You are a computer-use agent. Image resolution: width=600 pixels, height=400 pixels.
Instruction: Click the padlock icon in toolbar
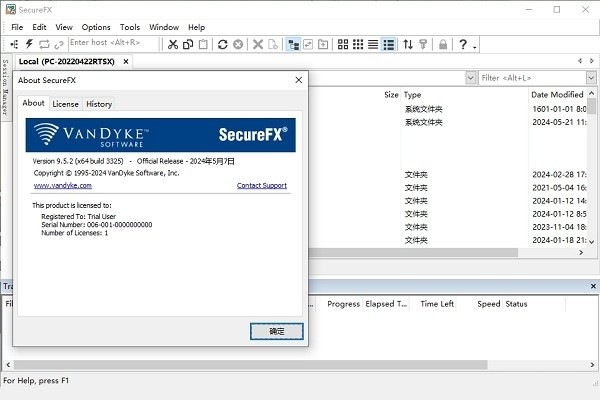point(441,44)
